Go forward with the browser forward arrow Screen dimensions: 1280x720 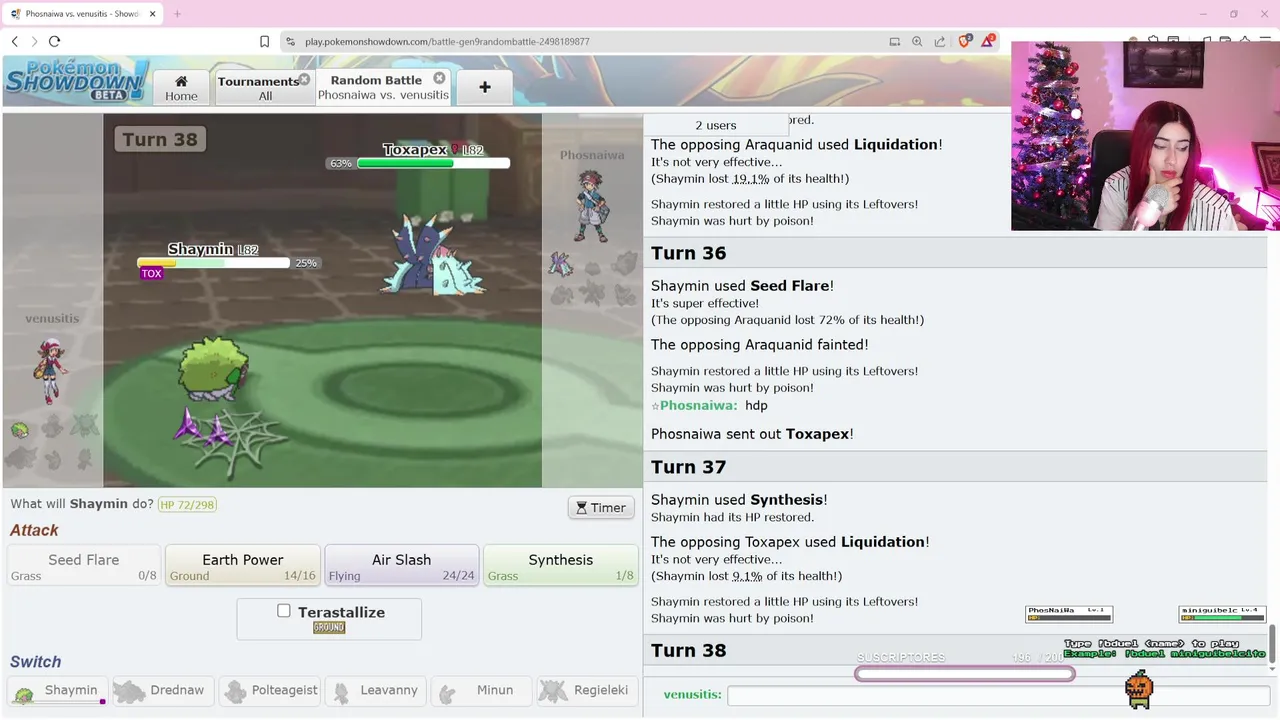tap(34, 41)
